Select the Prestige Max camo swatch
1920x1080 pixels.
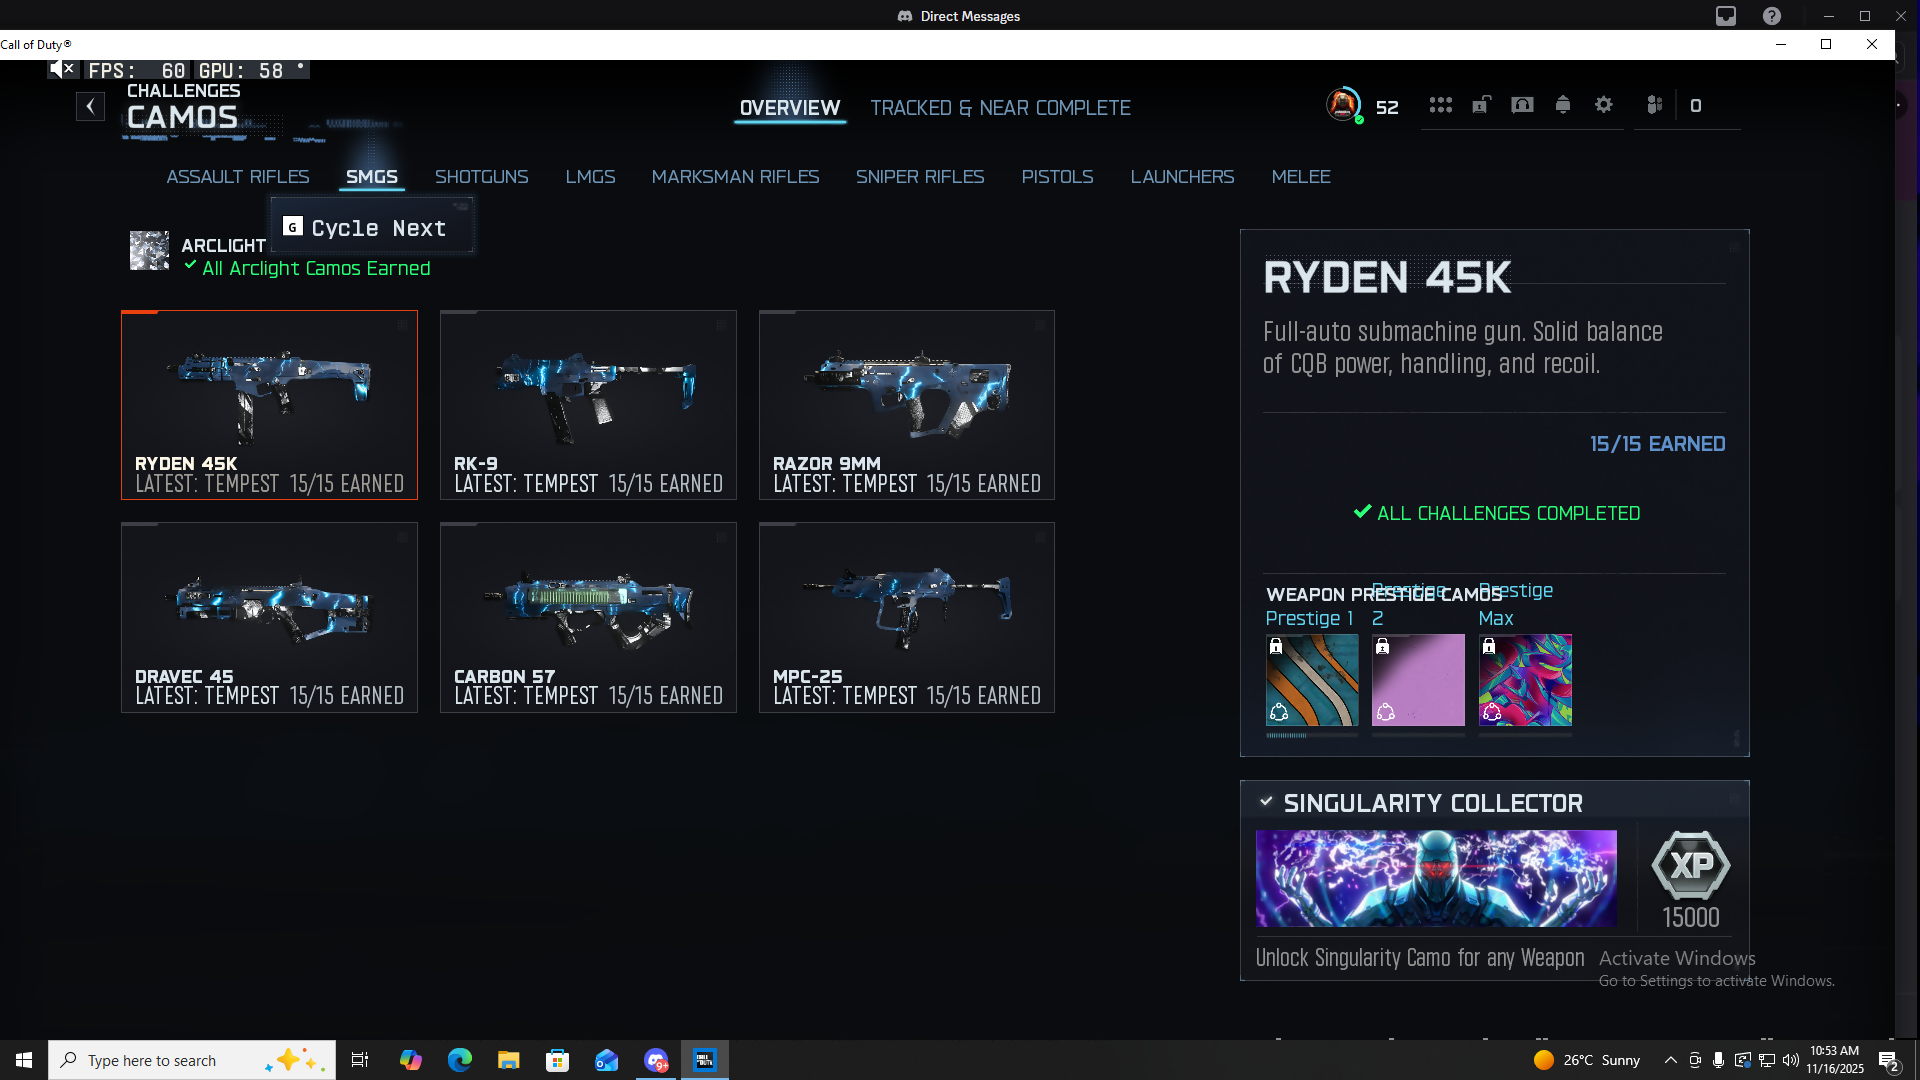point(1525,680)
